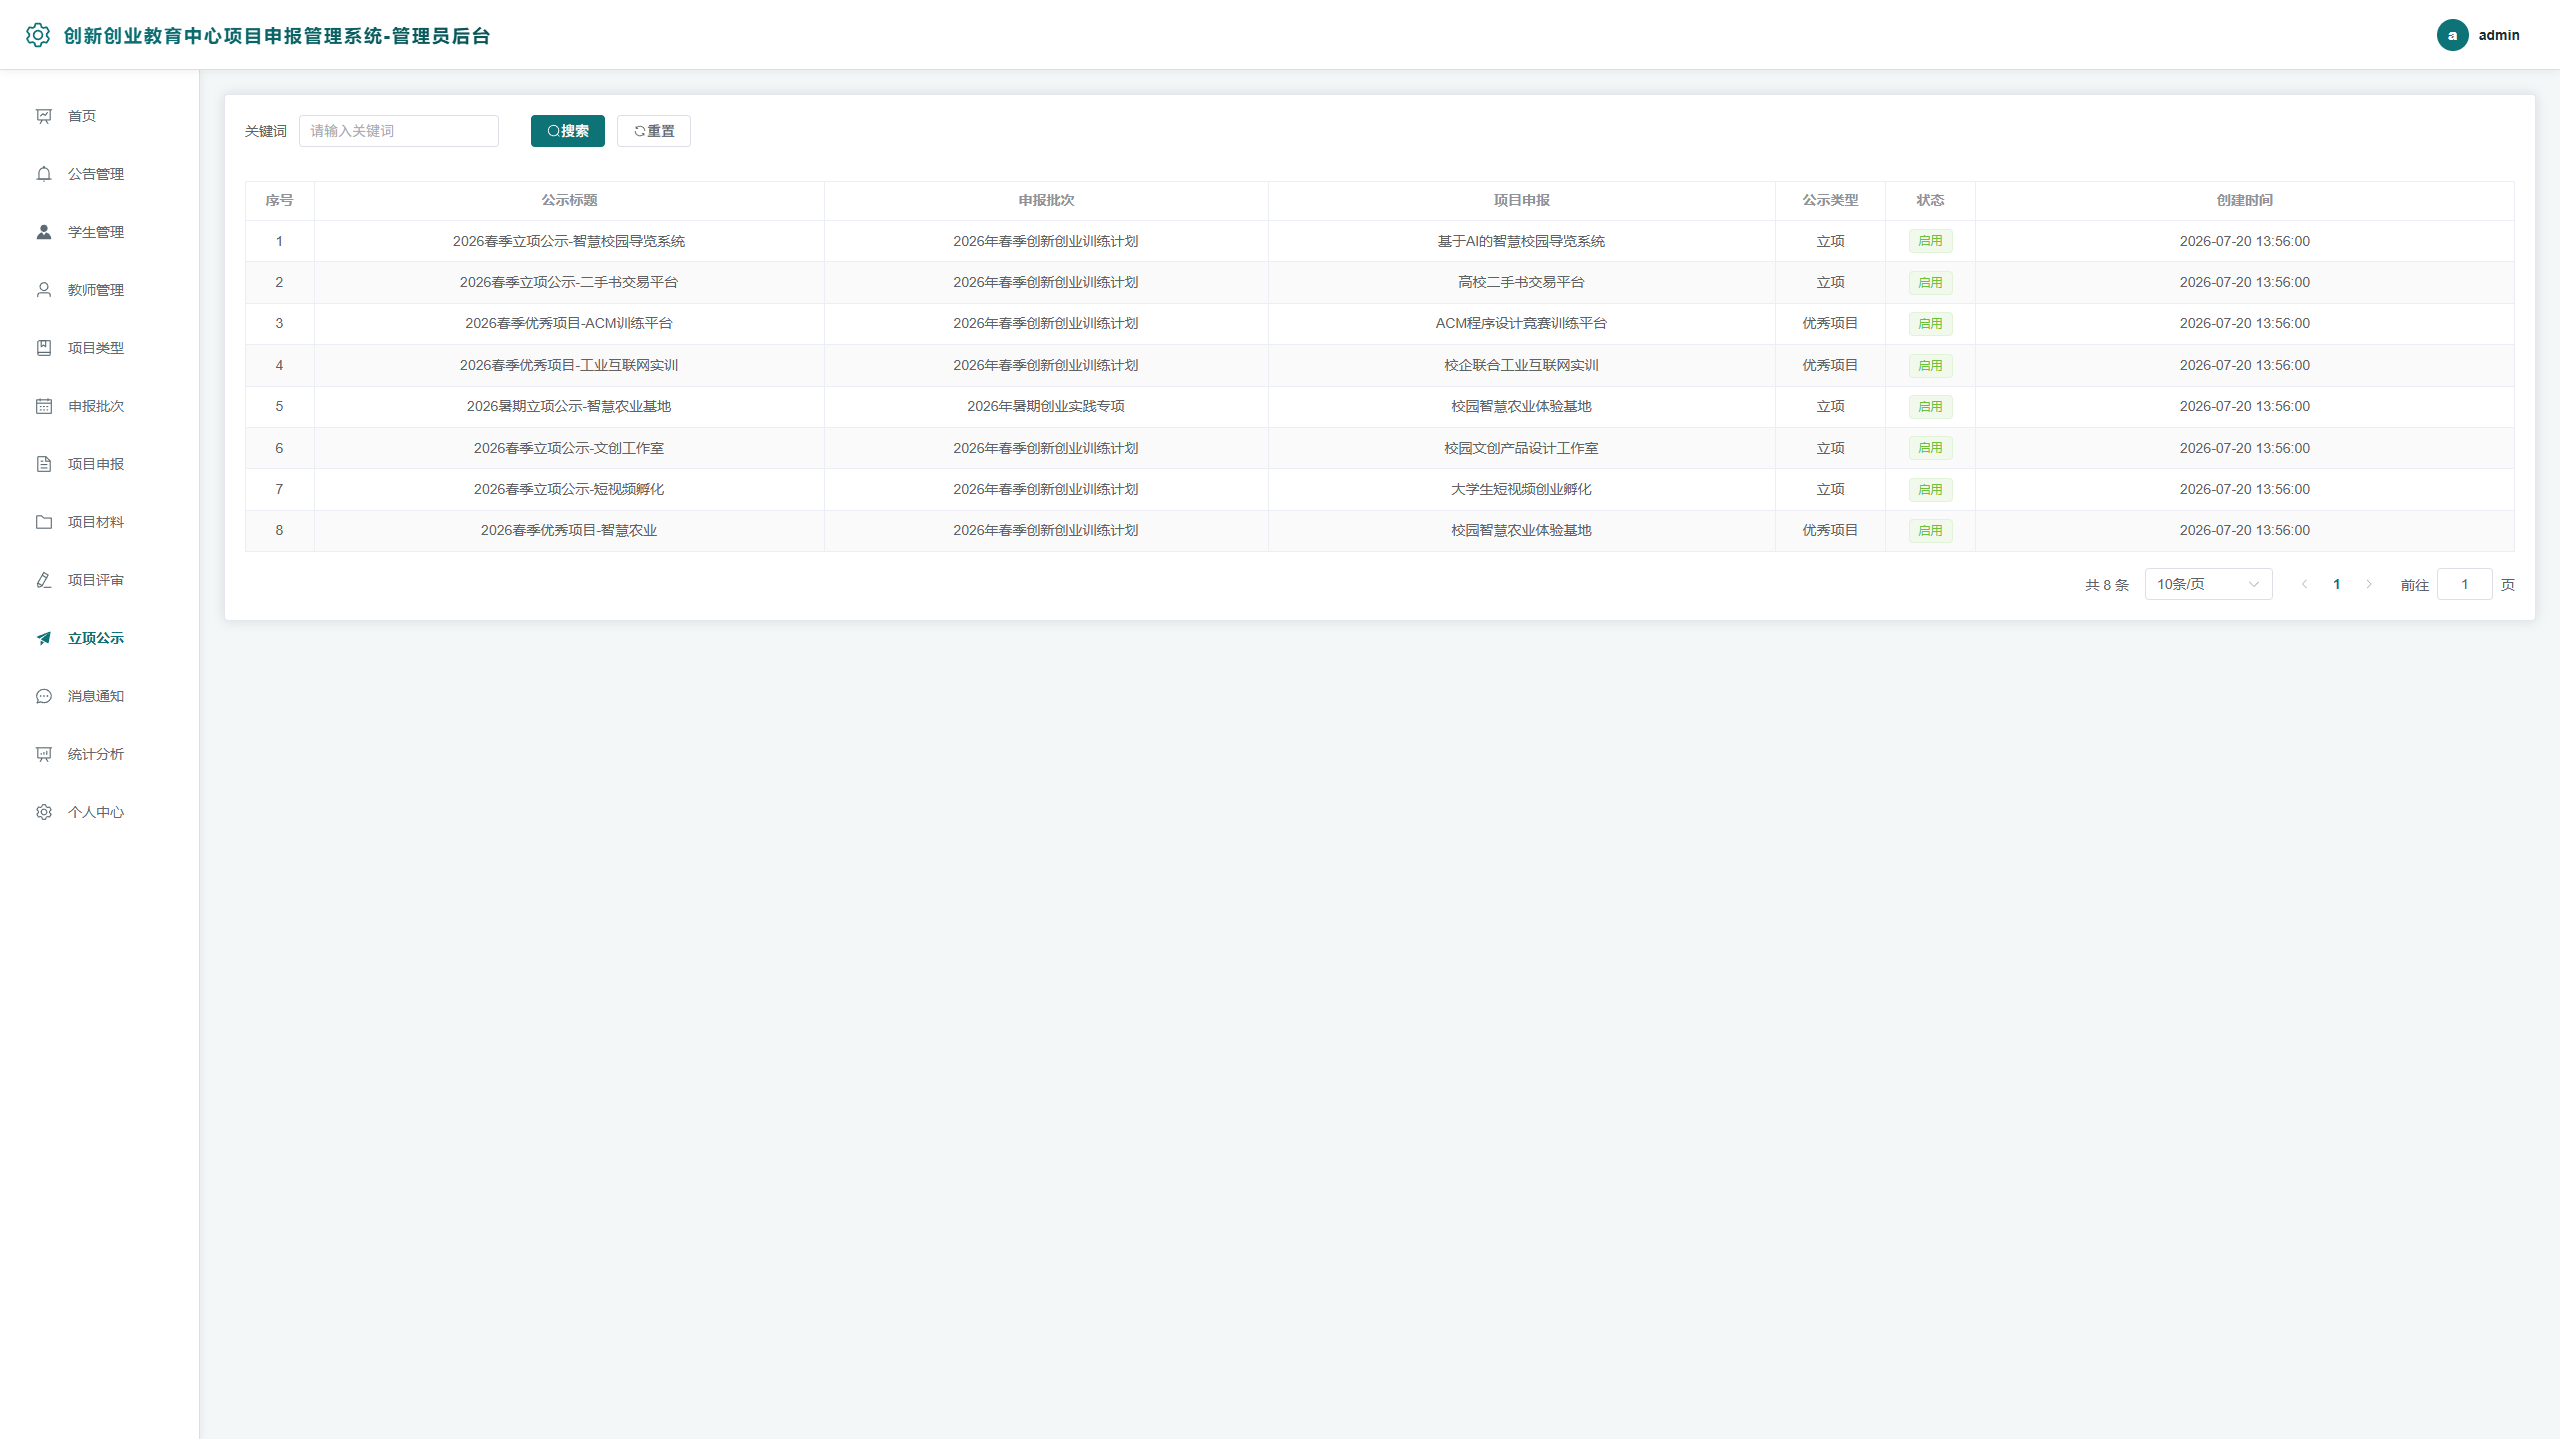Click 2026年暑期创业实践专项 batch cell

[1046, 406]
